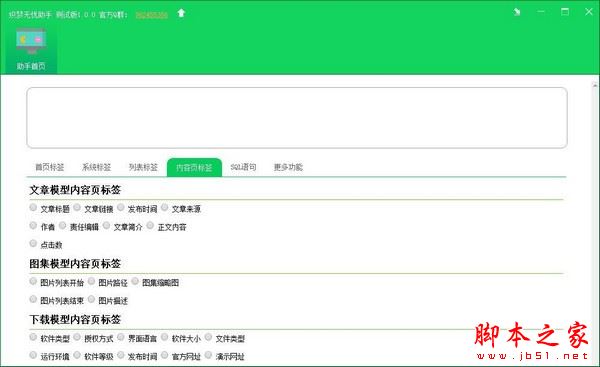Click the 图集模型内容页标签 heading
Viewport: 600px width, 367px height.
[75, 264]
